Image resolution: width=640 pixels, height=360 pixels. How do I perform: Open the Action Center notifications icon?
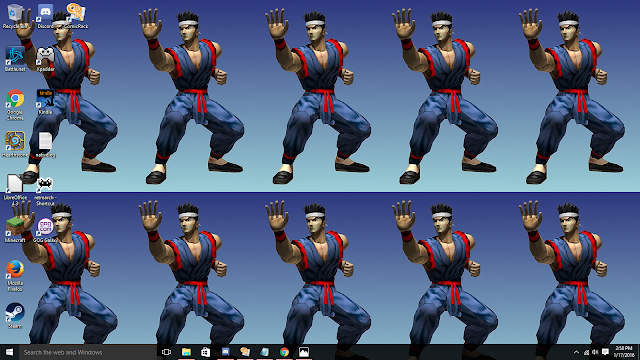(x=605, y=352)
